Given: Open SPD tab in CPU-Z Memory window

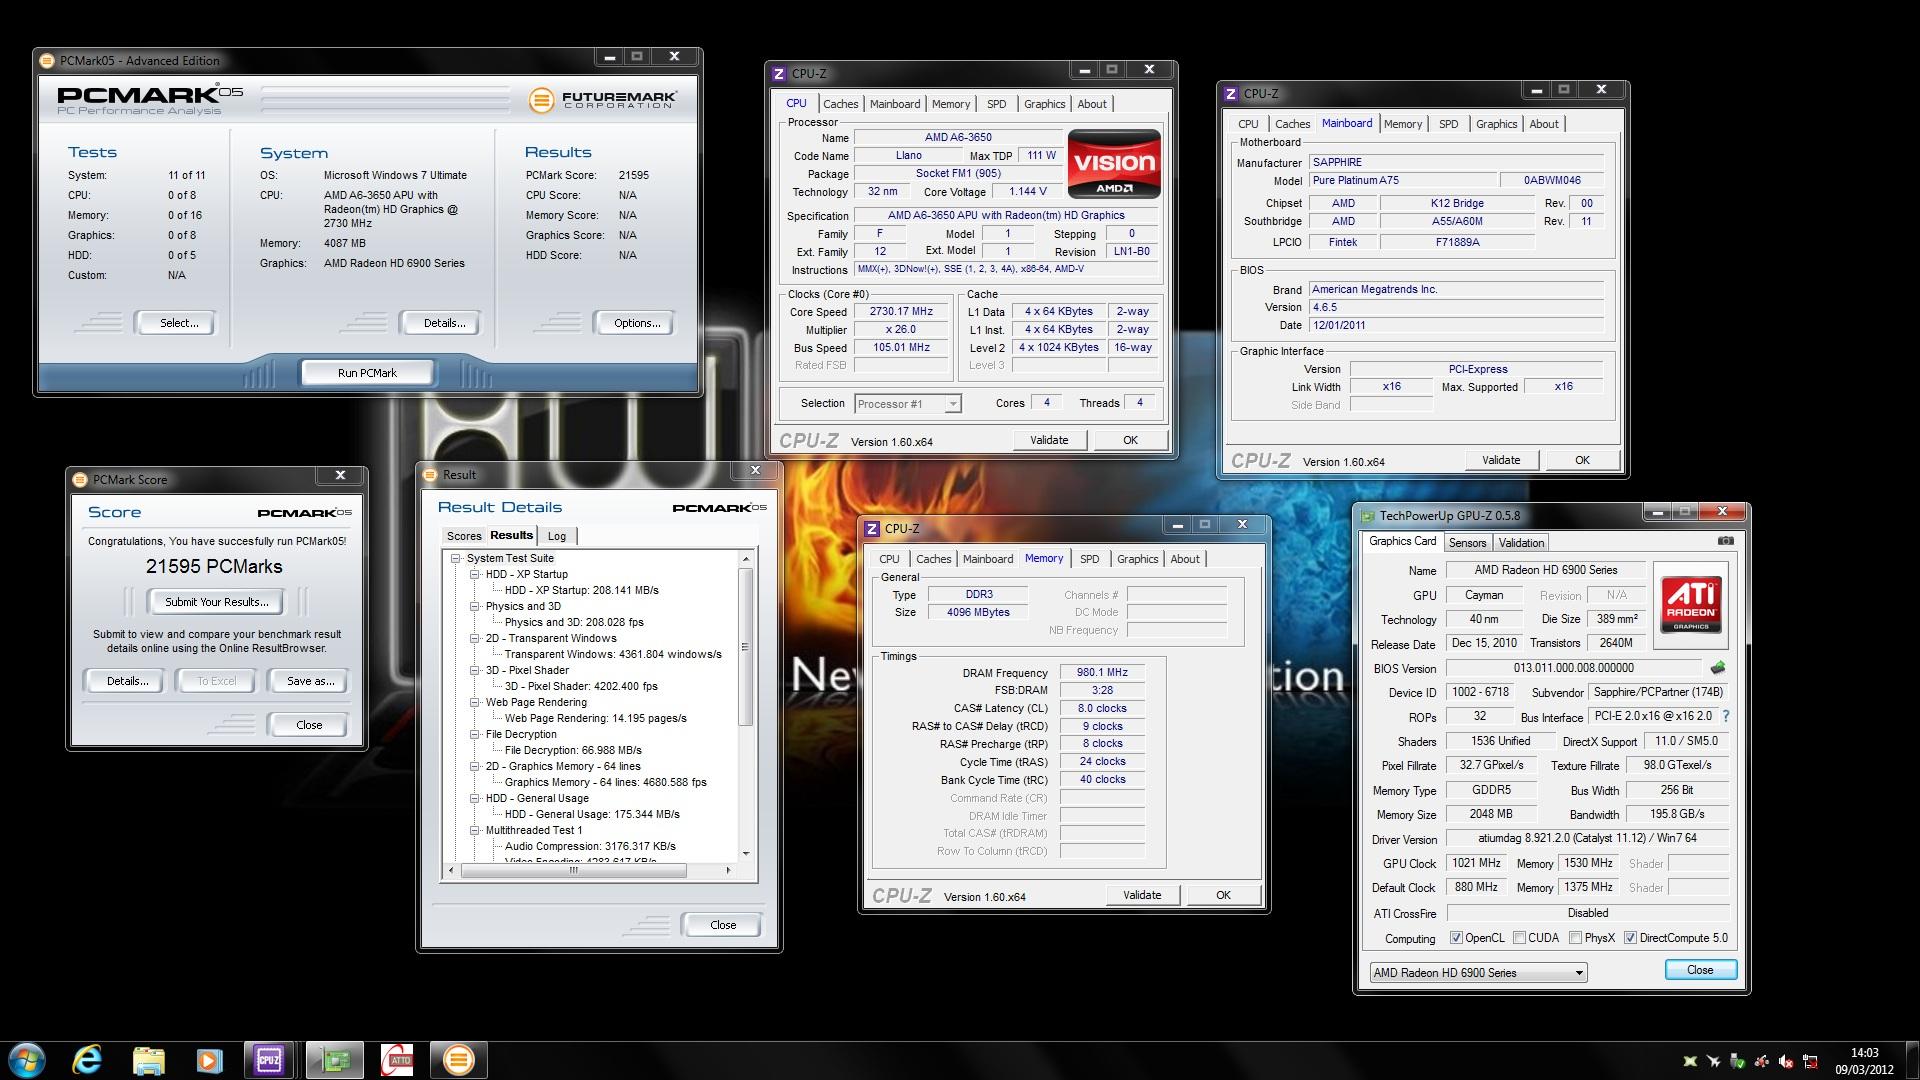Looking at the screenshot, I should 1090,559.
